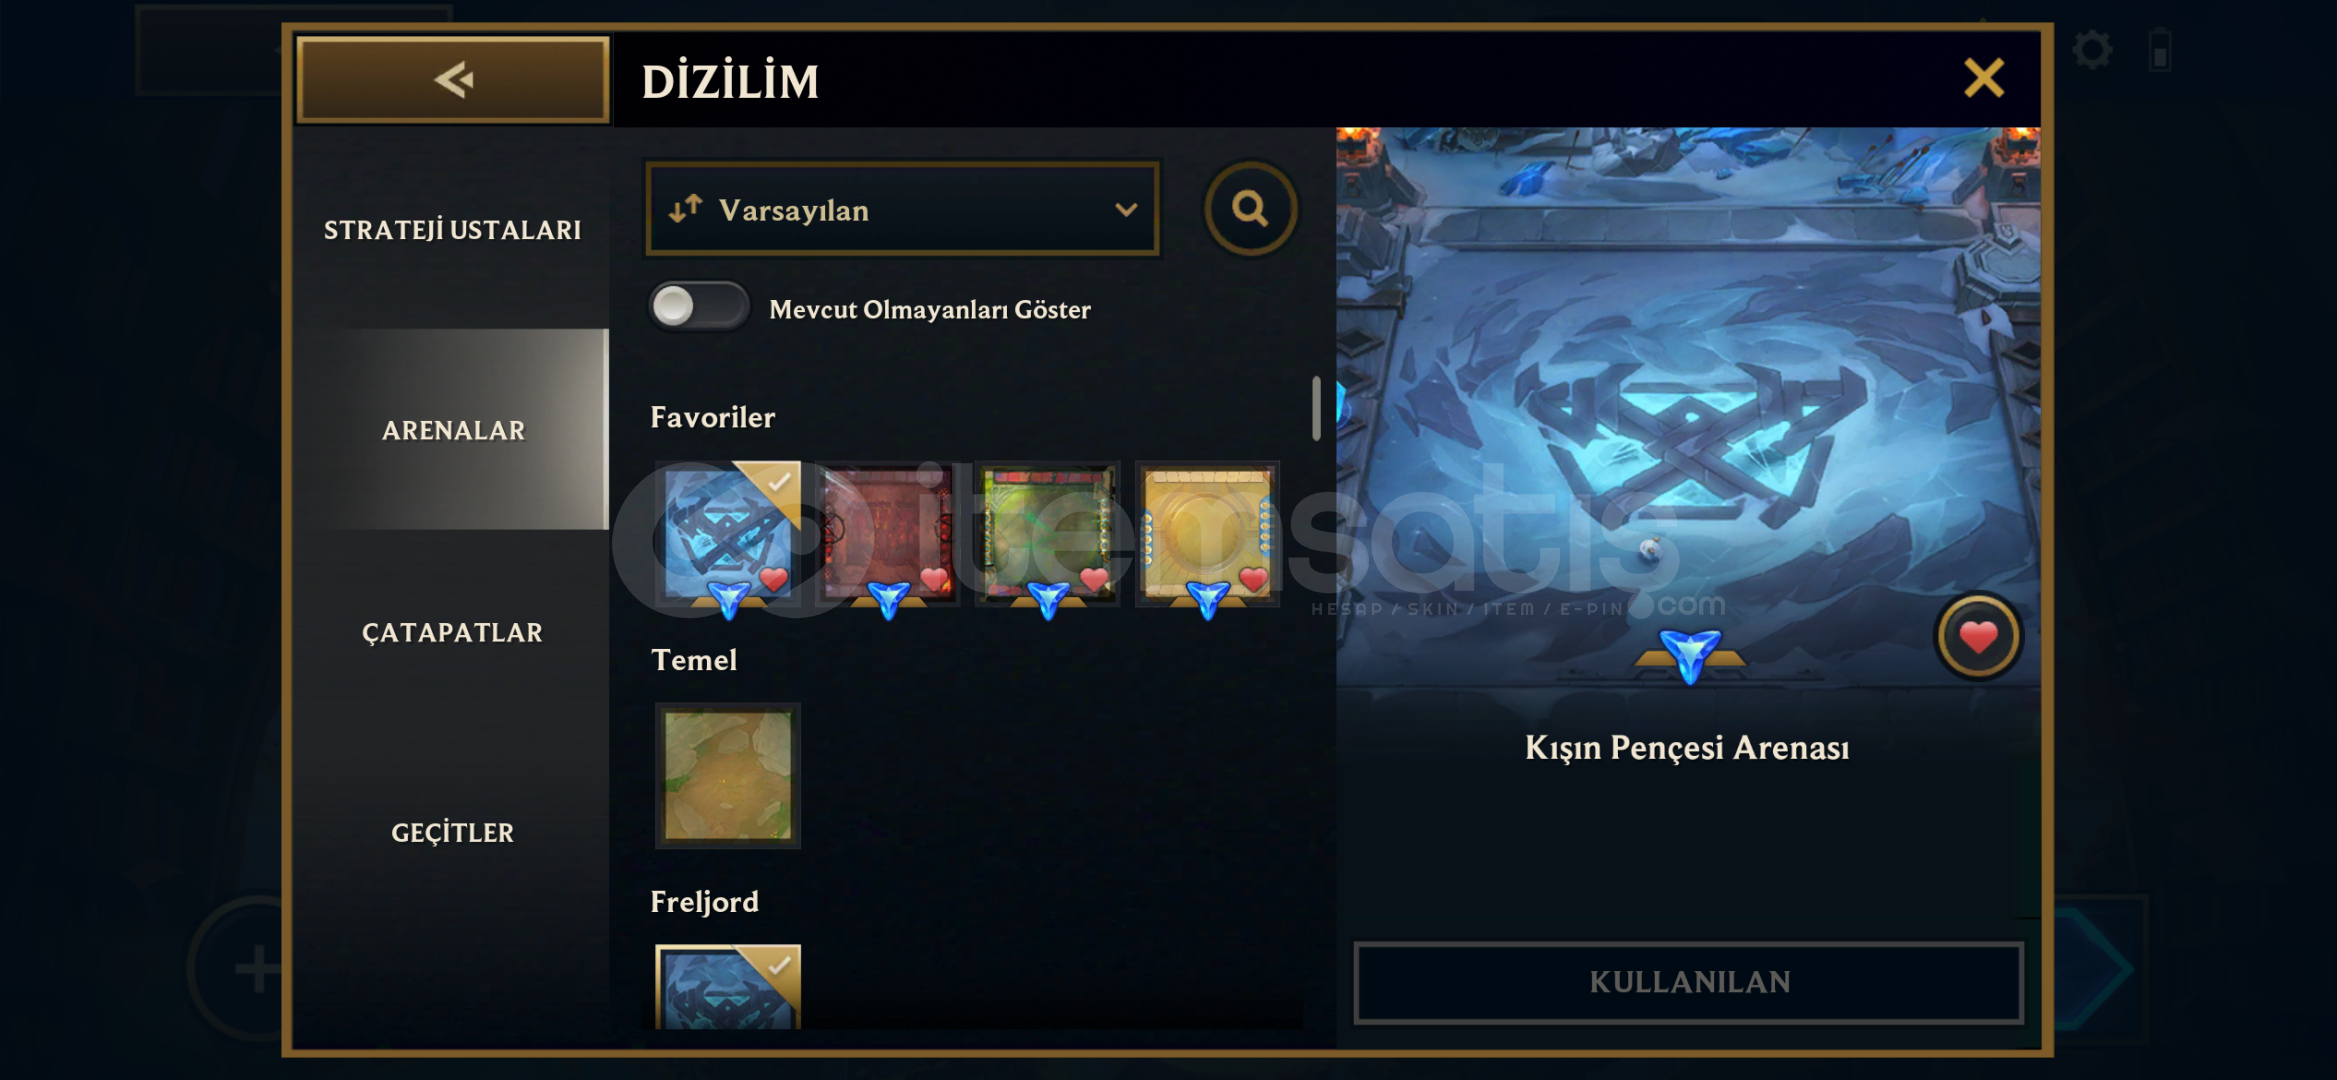This screenshot has width=2337, height=1080.
Task: Select the Geçitler category
Action: (452, 832)
